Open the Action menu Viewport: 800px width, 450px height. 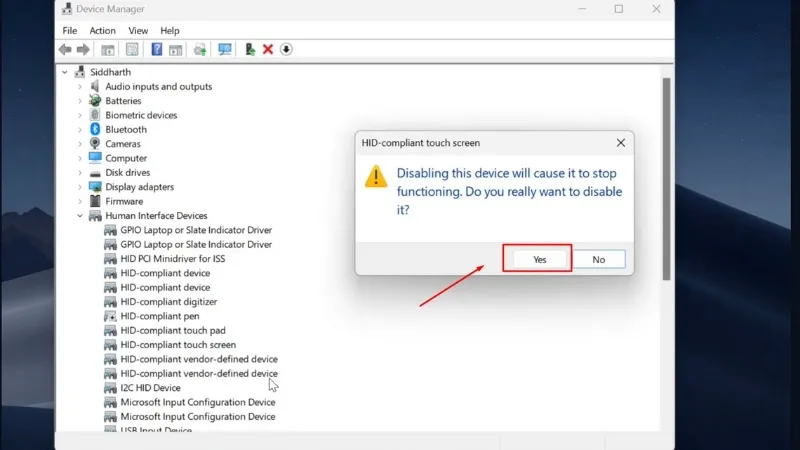(102, 31)
